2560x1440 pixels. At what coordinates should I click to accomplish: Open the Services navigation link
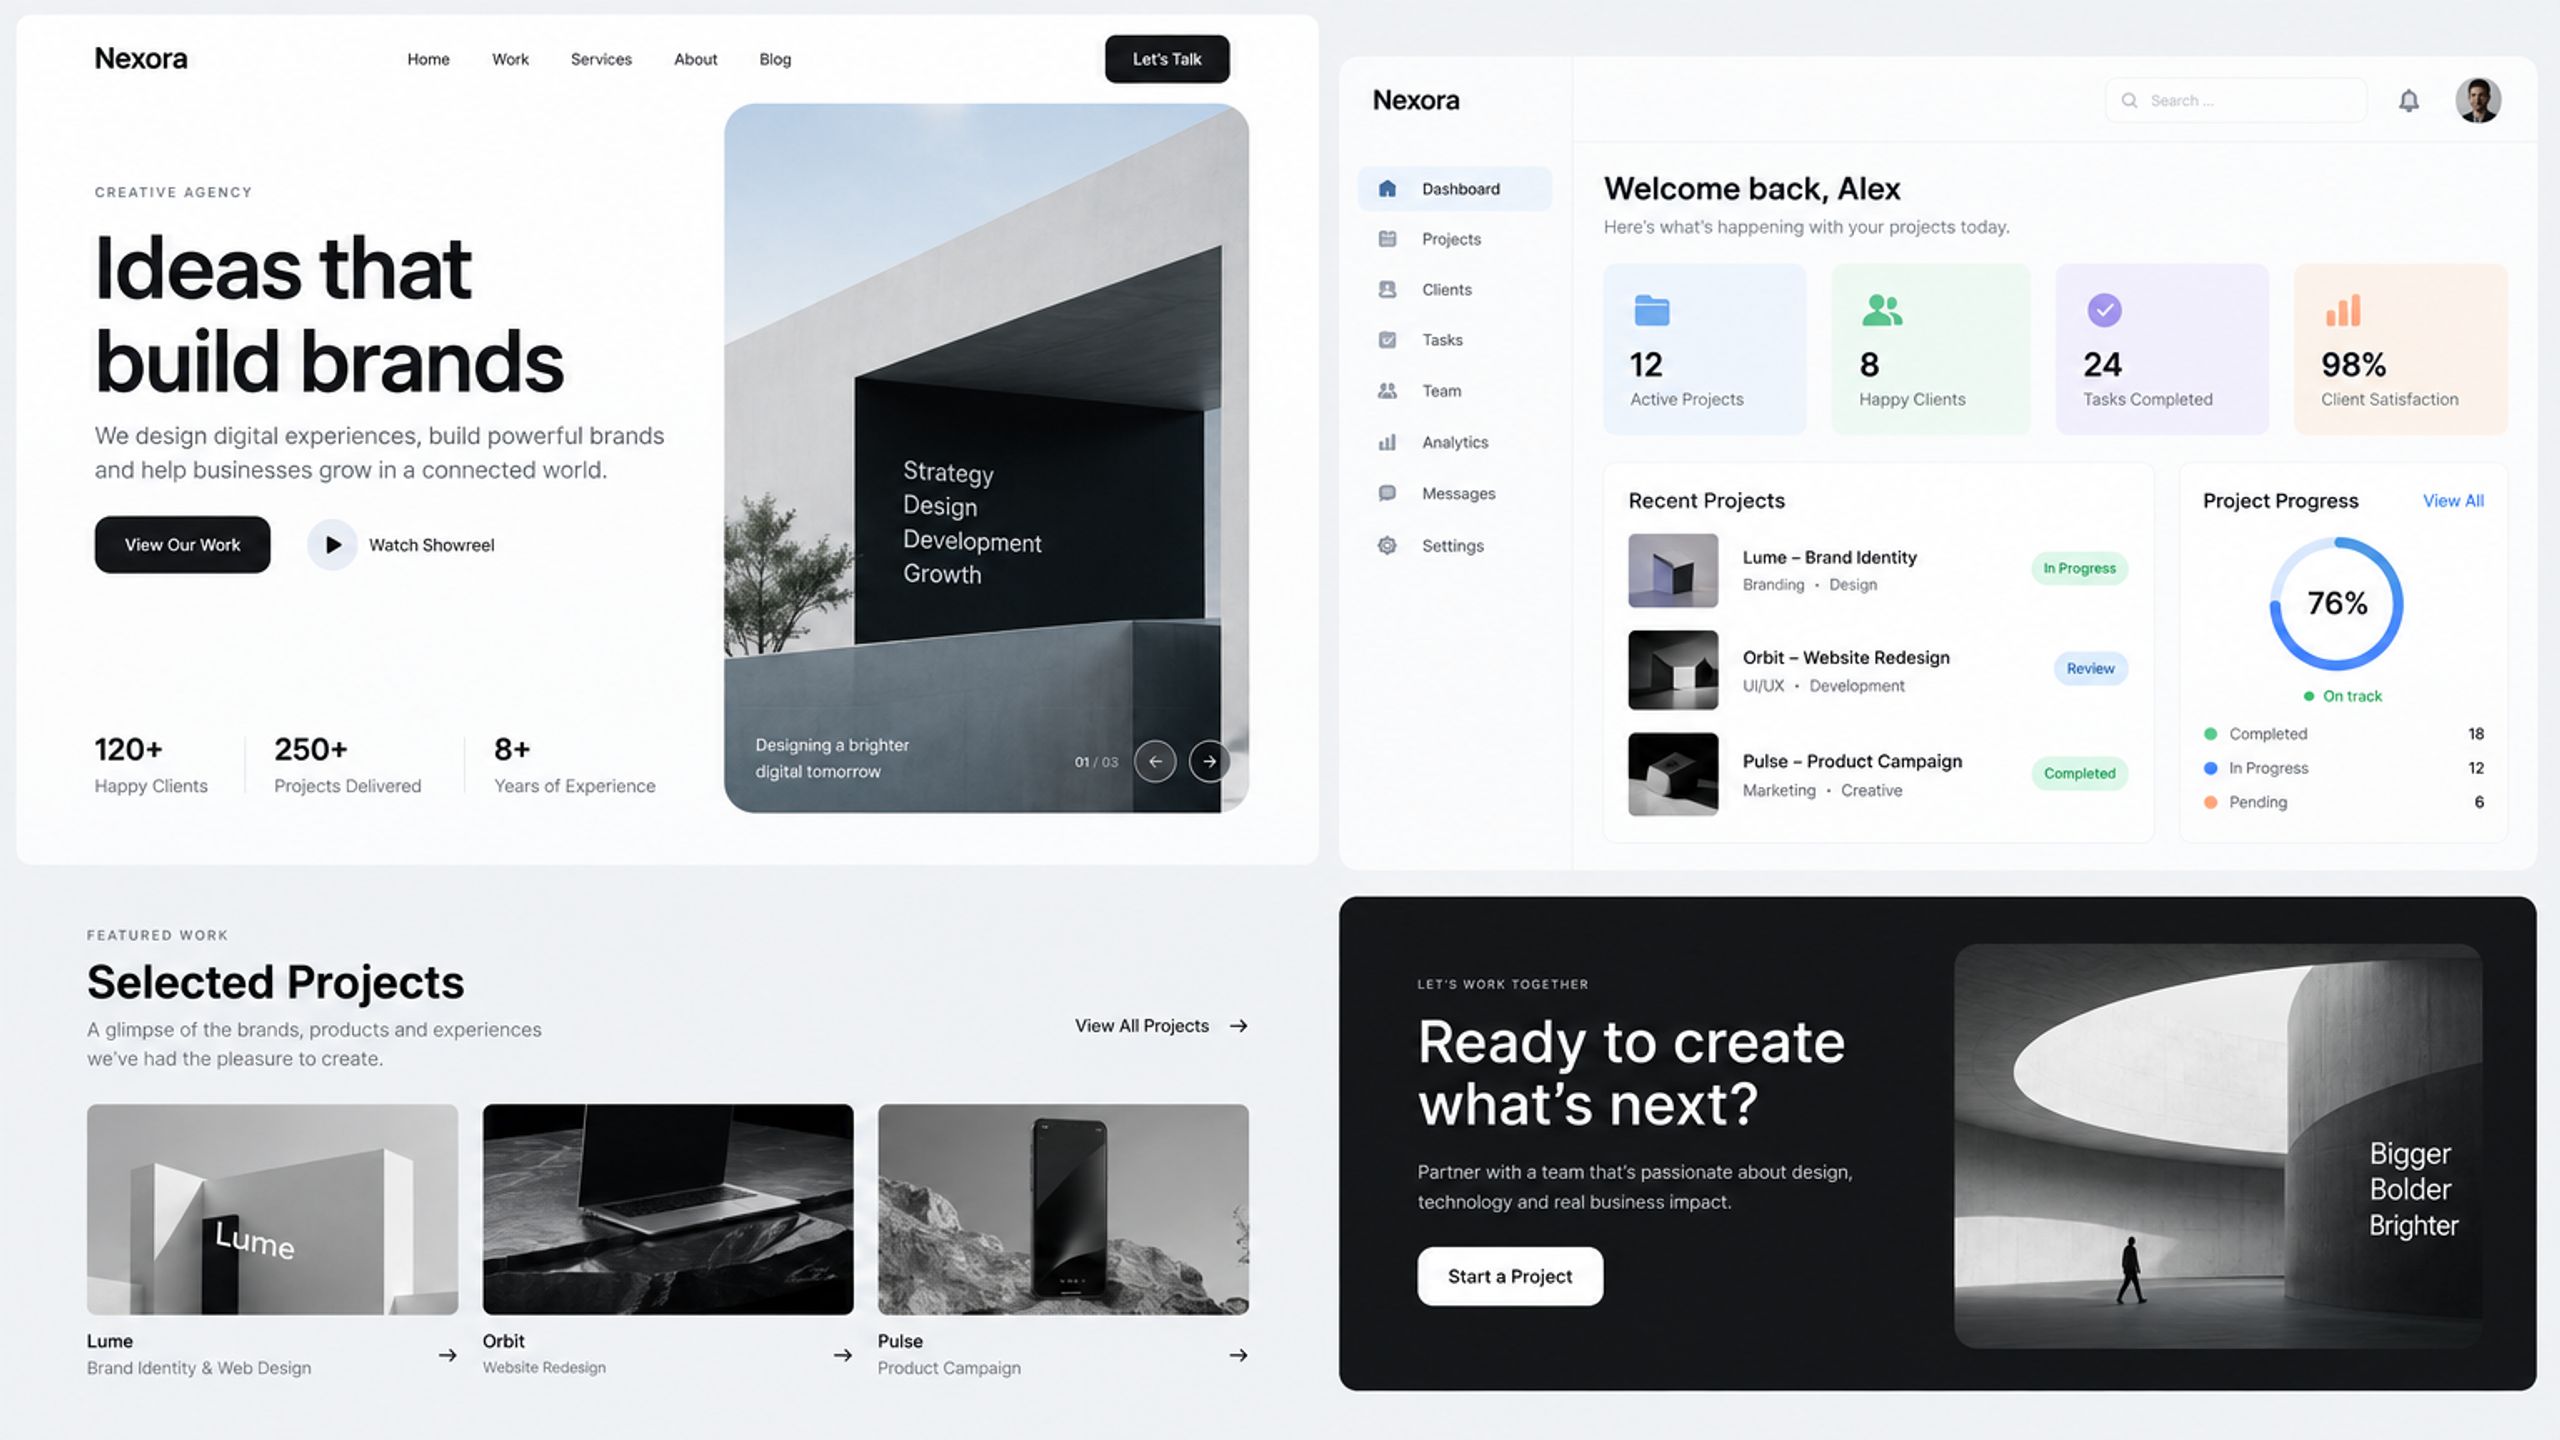pos(601,59)
